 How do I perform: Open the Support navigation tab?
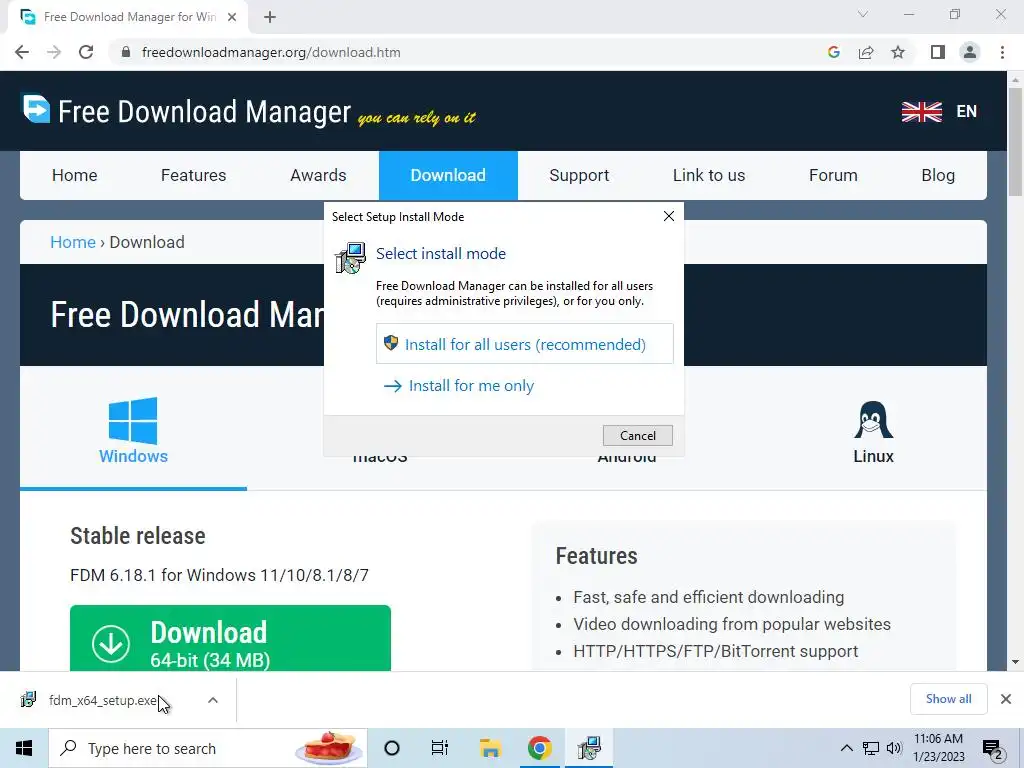click(579, 175)
